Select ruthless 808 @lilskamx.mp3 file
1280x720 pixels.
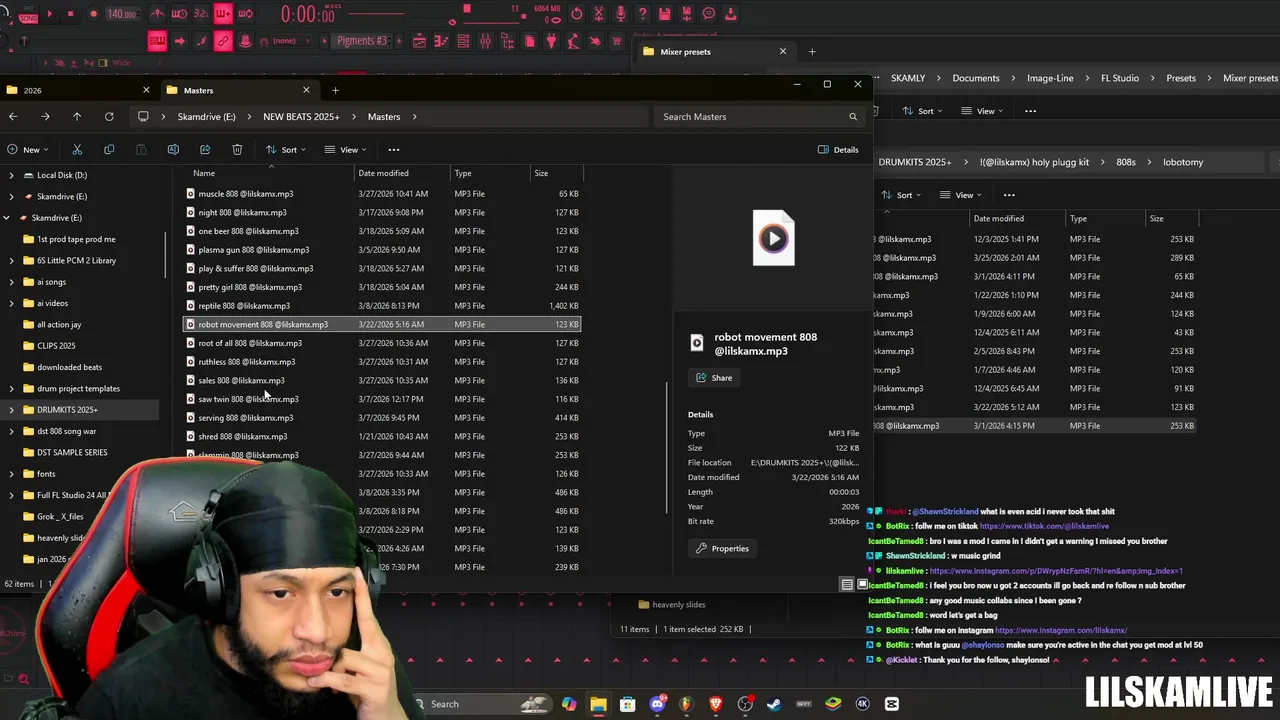click(382, 362)
